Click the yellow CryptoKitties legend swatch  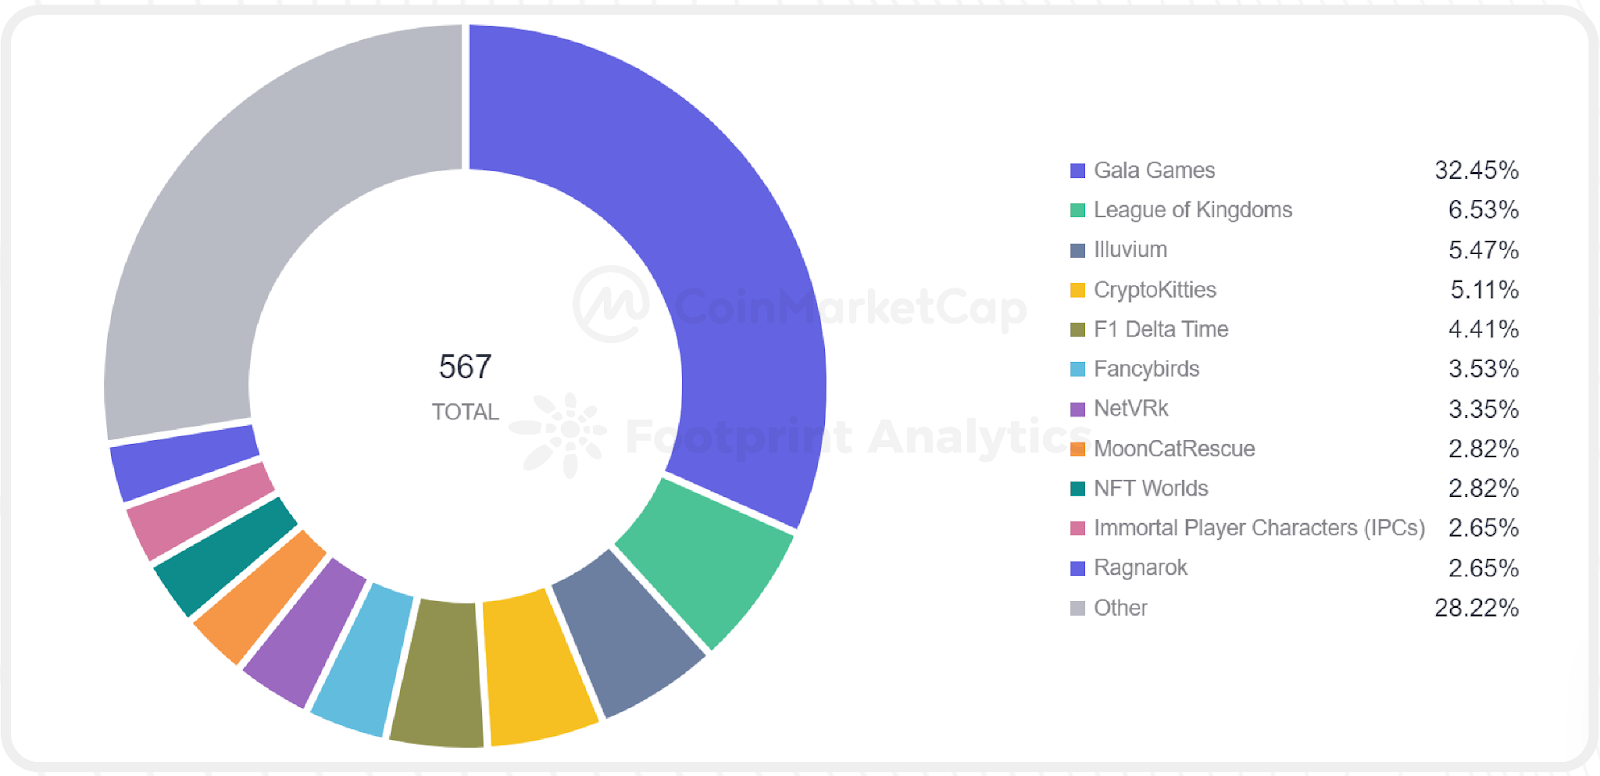pos(1077,290)
